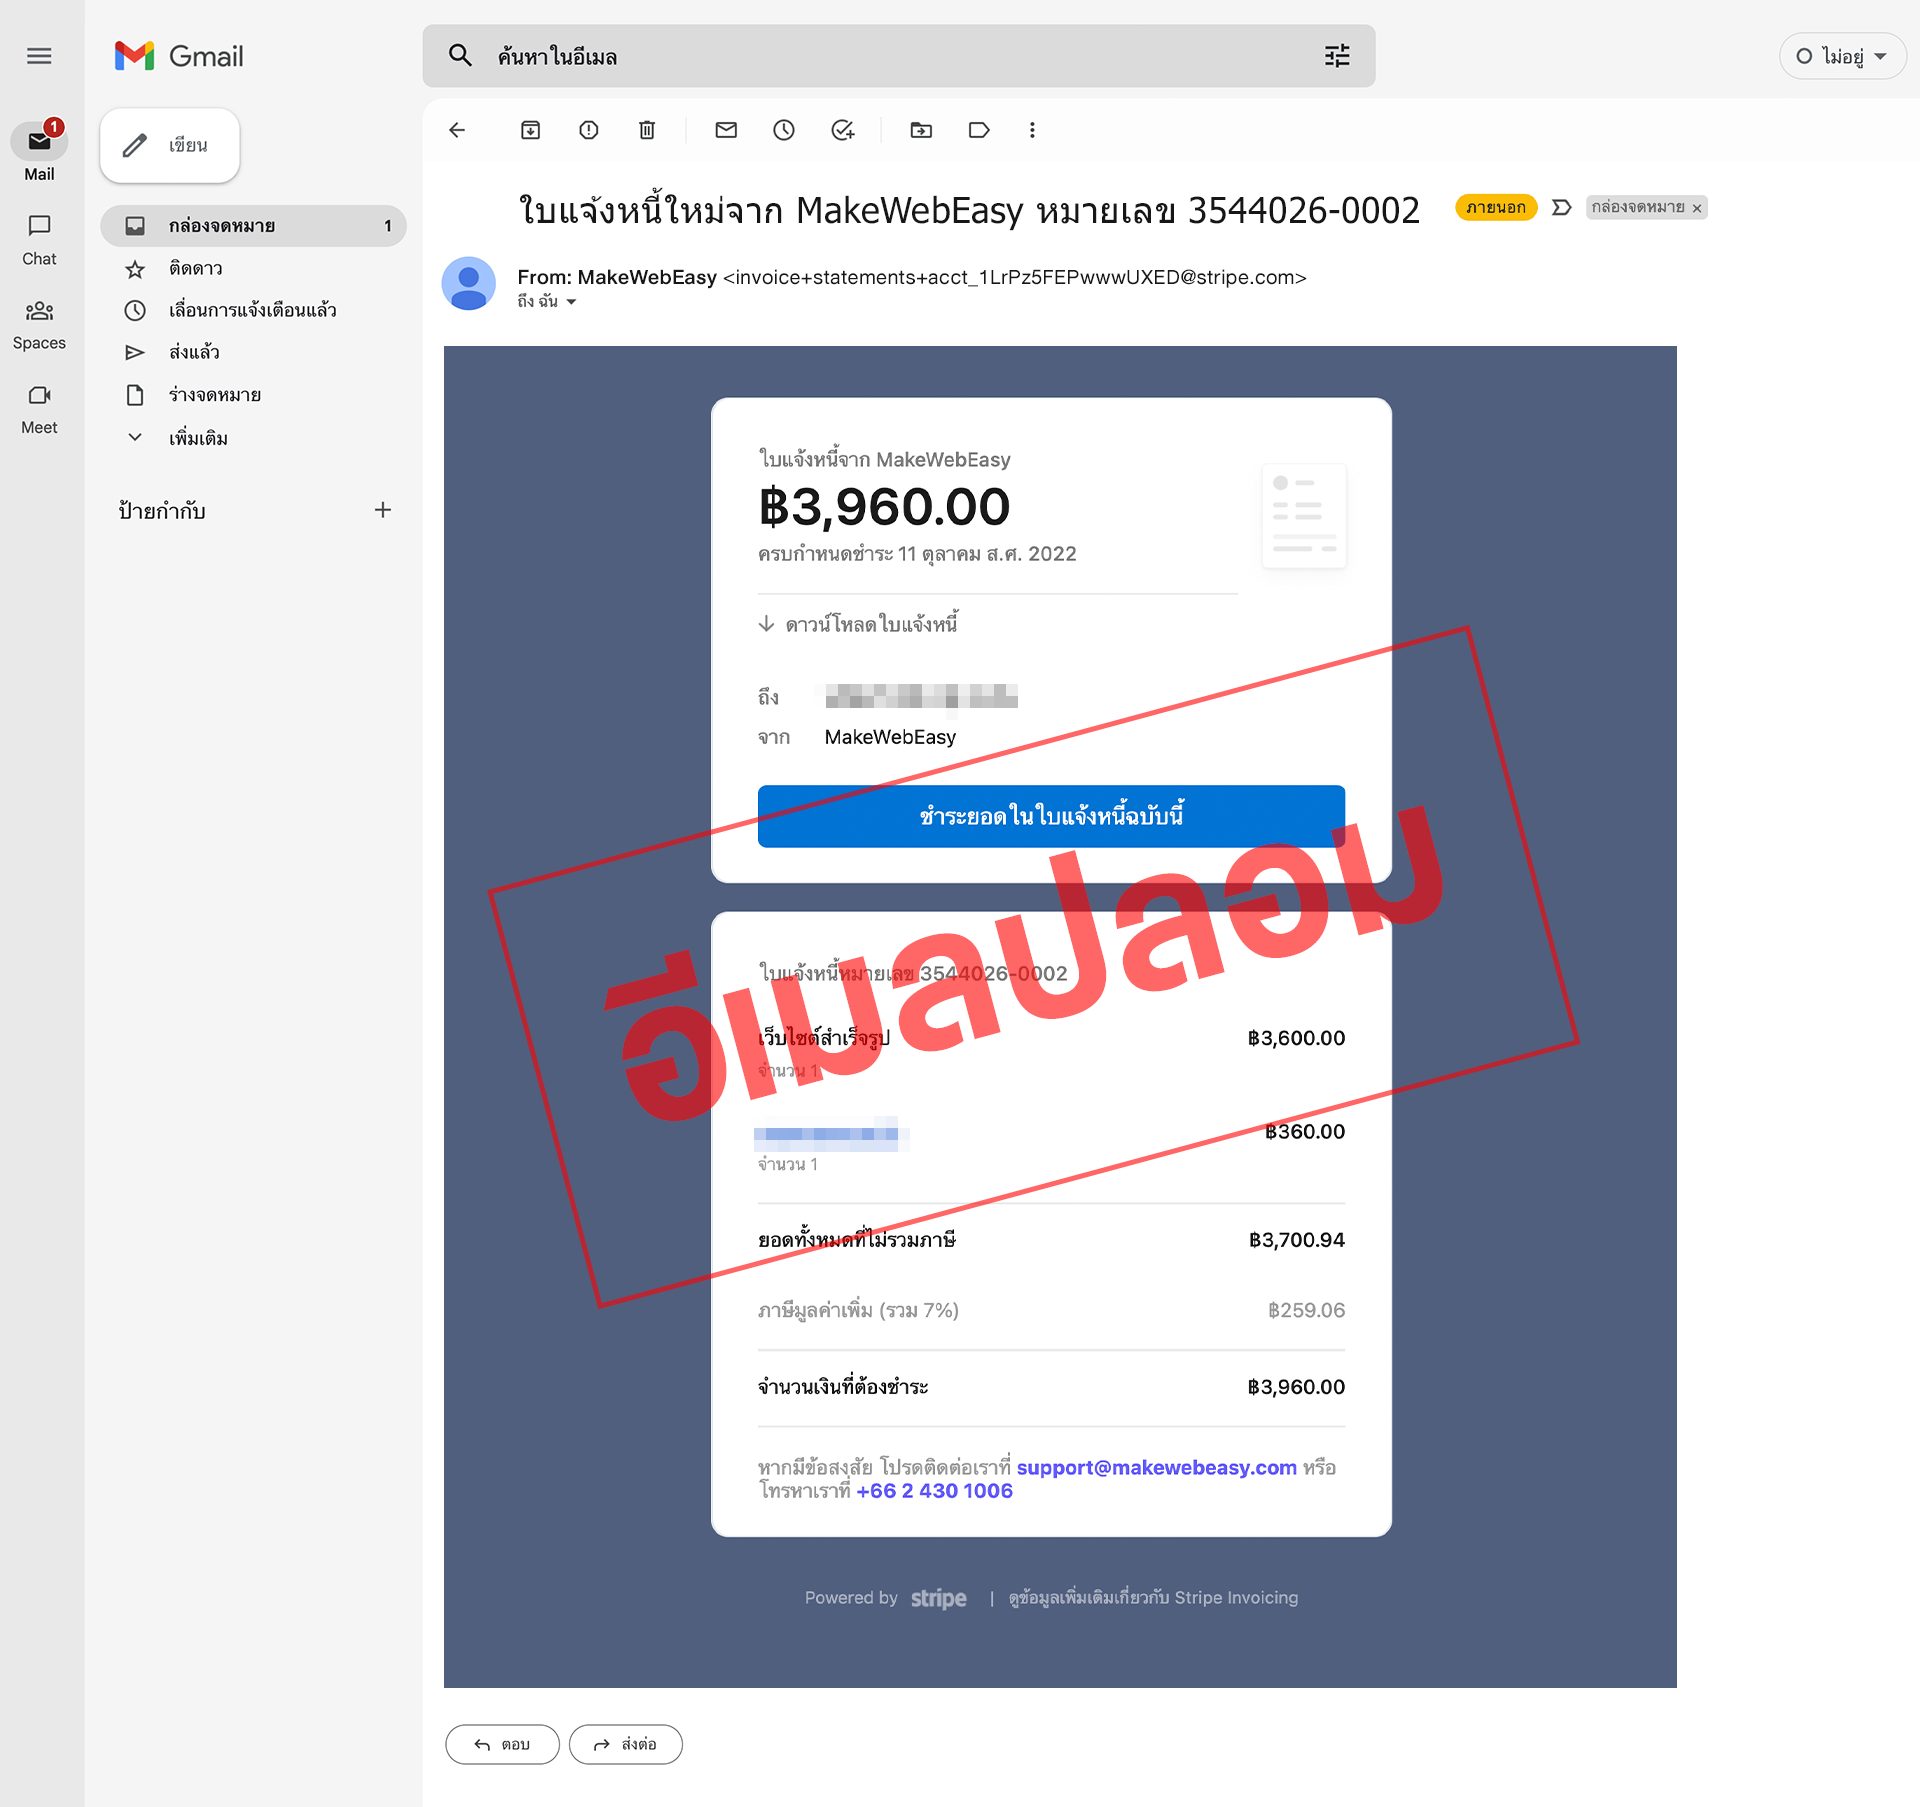Open more options three-dot menu

pyautogui.click(x=1032, y=130)
